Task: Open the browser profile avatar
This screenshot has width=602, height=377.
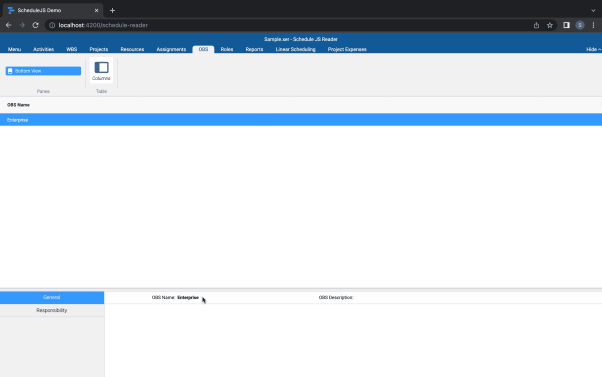Action: tap(580, 25)
